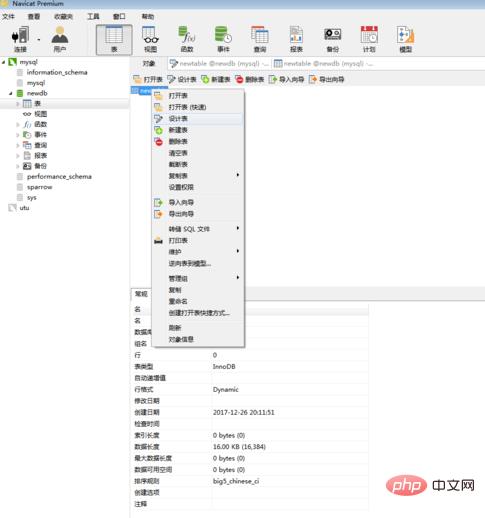The width and height of the screenshot is (485, 518).
Task: Choose 设置权限 in the context menu
Action: click(198, 187)
